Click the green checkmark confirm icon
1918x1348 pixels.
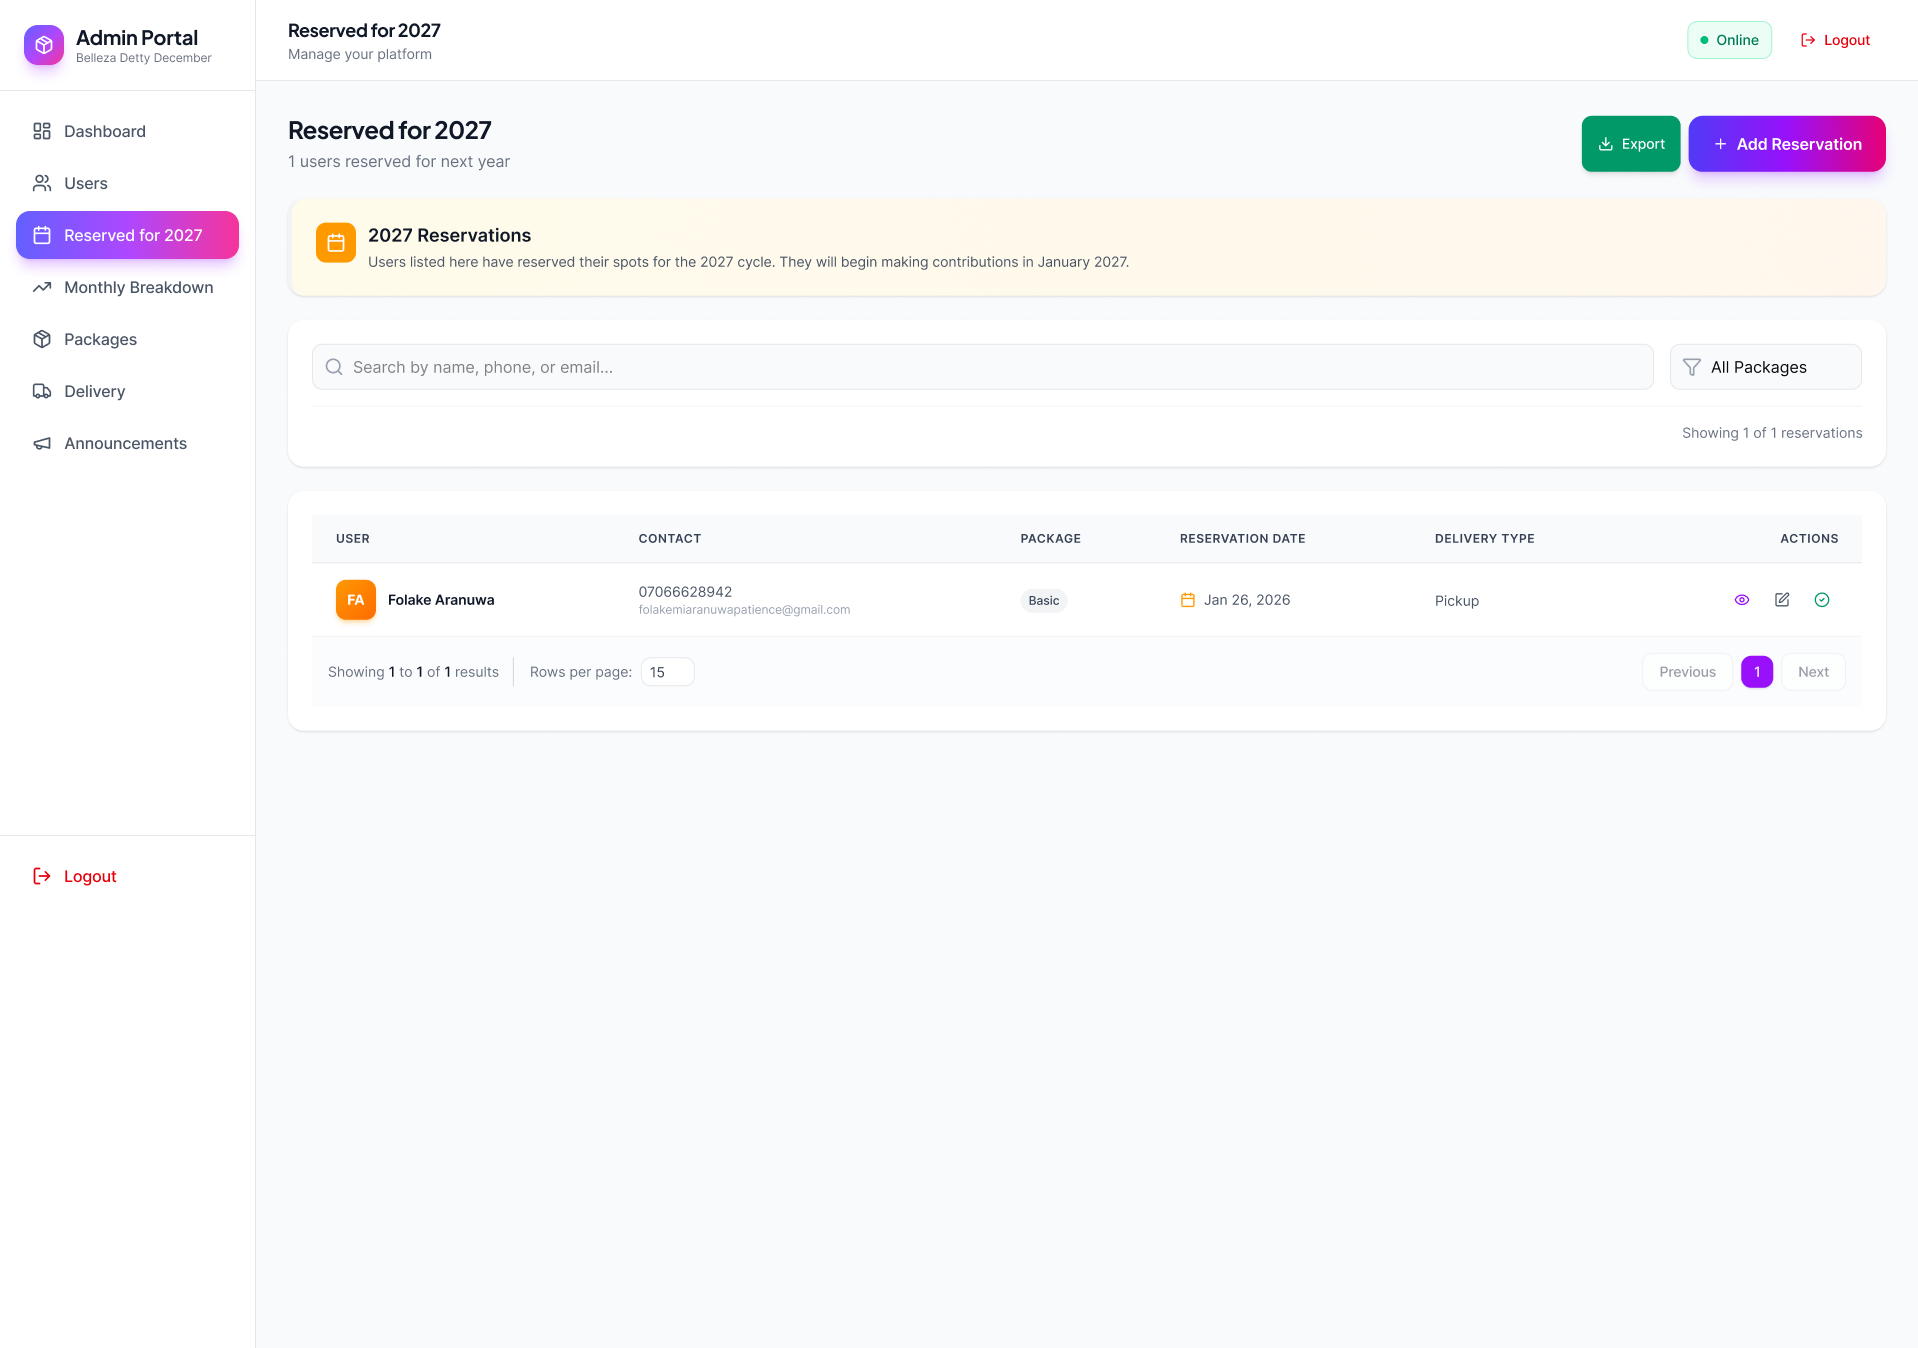(1821, 600)
